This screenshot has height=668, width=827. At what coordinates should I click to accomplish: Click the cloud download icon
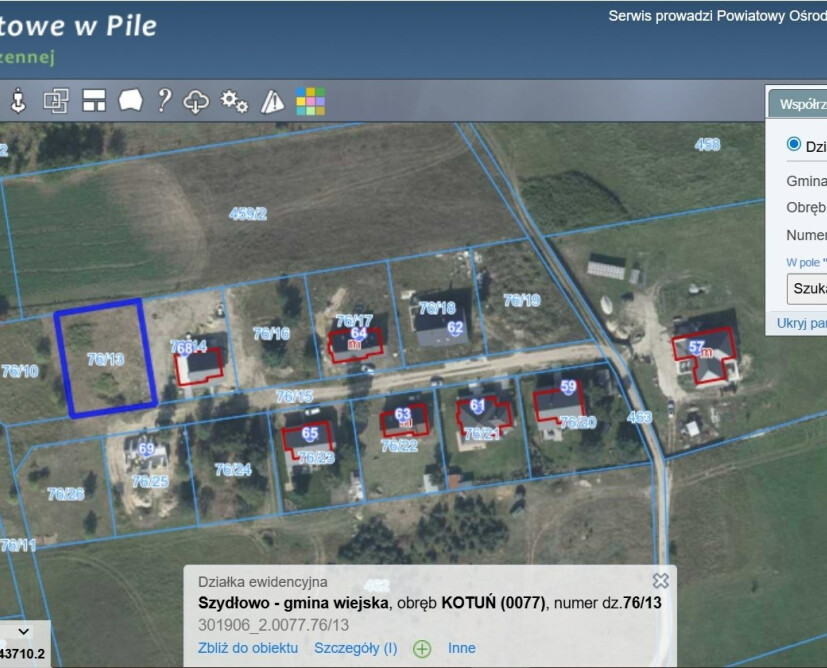(x=197, y=101)
